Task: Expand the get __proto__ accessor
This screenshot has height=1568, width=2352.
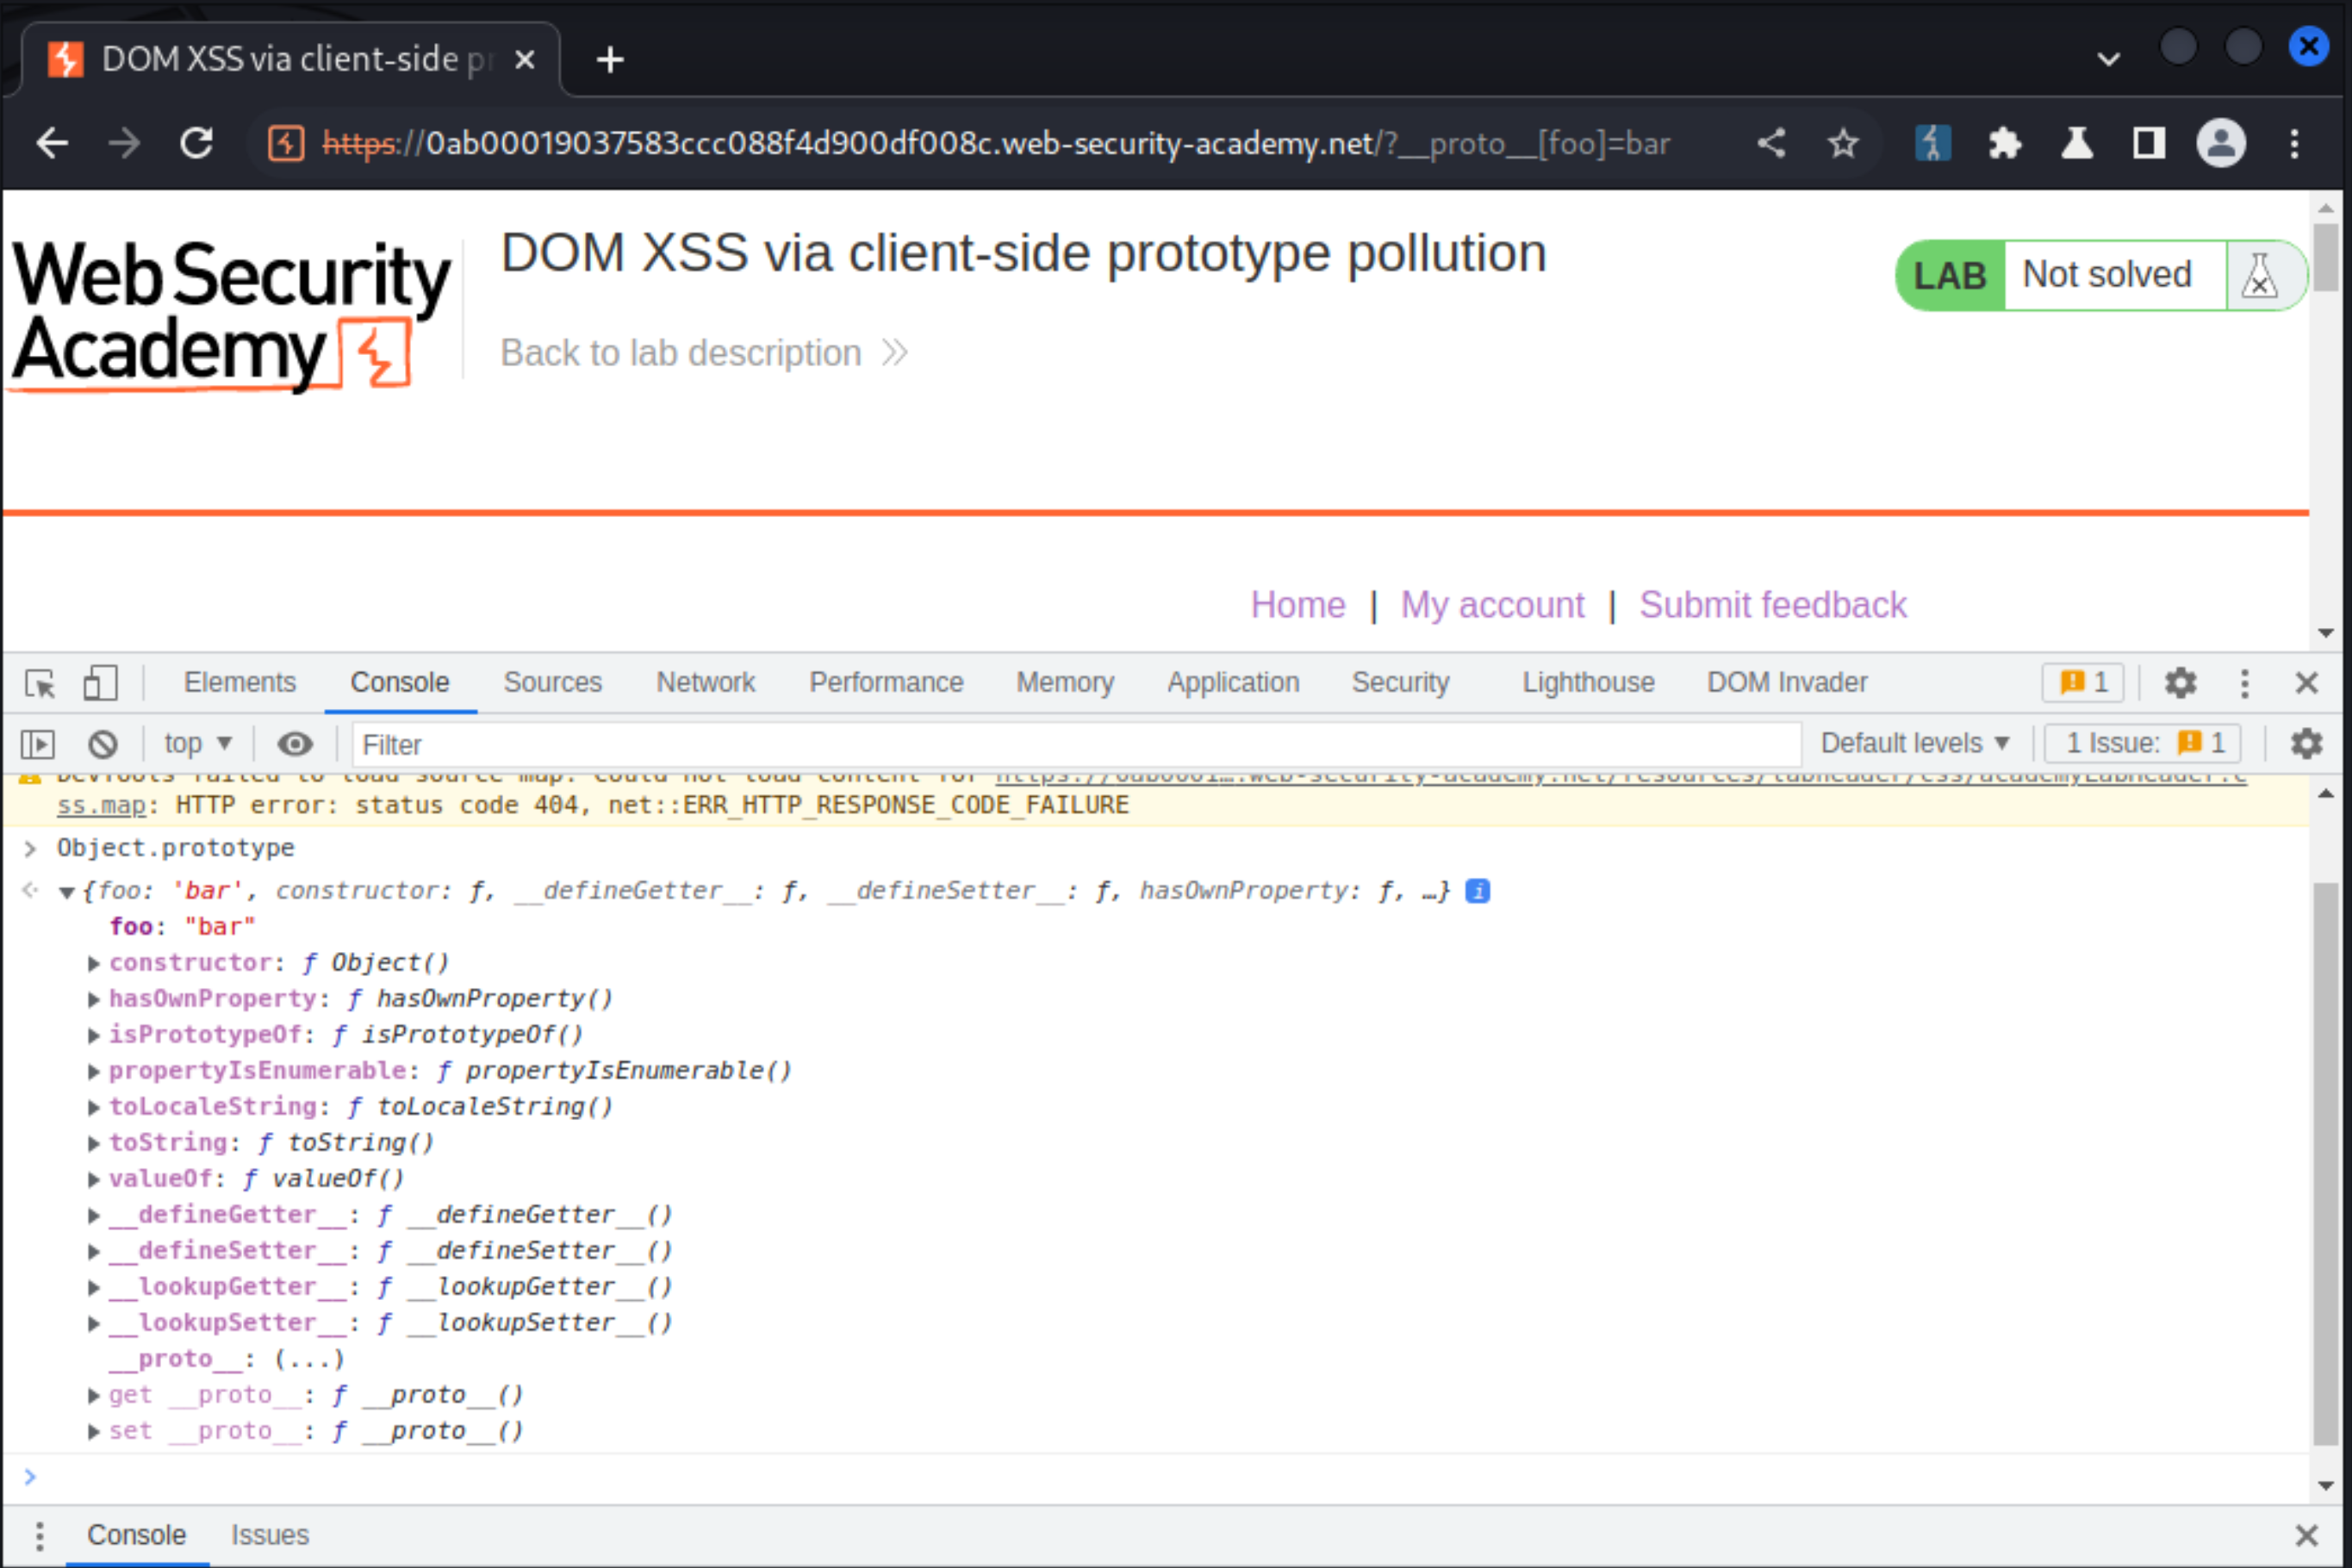Action: 93,1395
